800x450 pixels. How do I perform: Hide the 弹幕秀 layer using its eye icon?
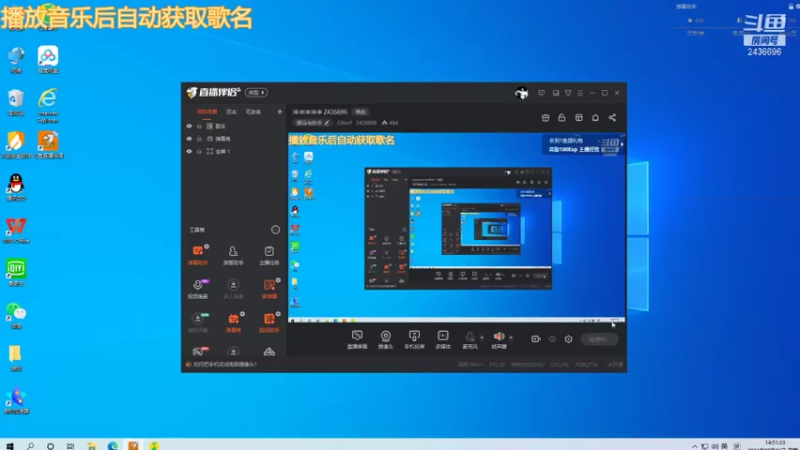tap(189, 139)
